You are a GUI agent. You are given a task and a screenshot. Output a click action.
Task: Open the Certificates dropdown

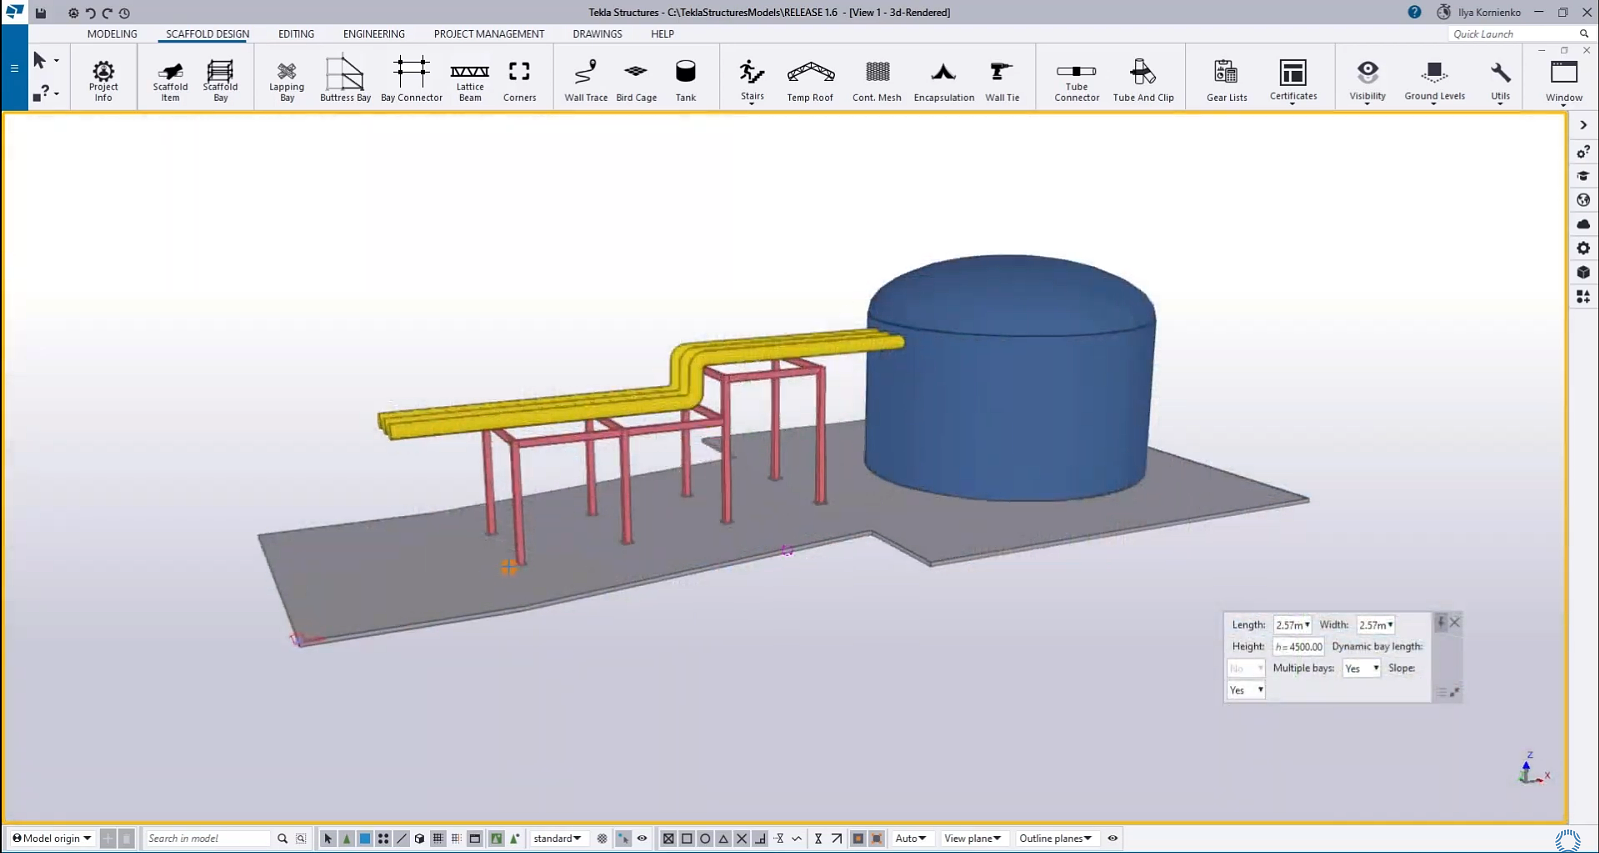click(1293, 80)
